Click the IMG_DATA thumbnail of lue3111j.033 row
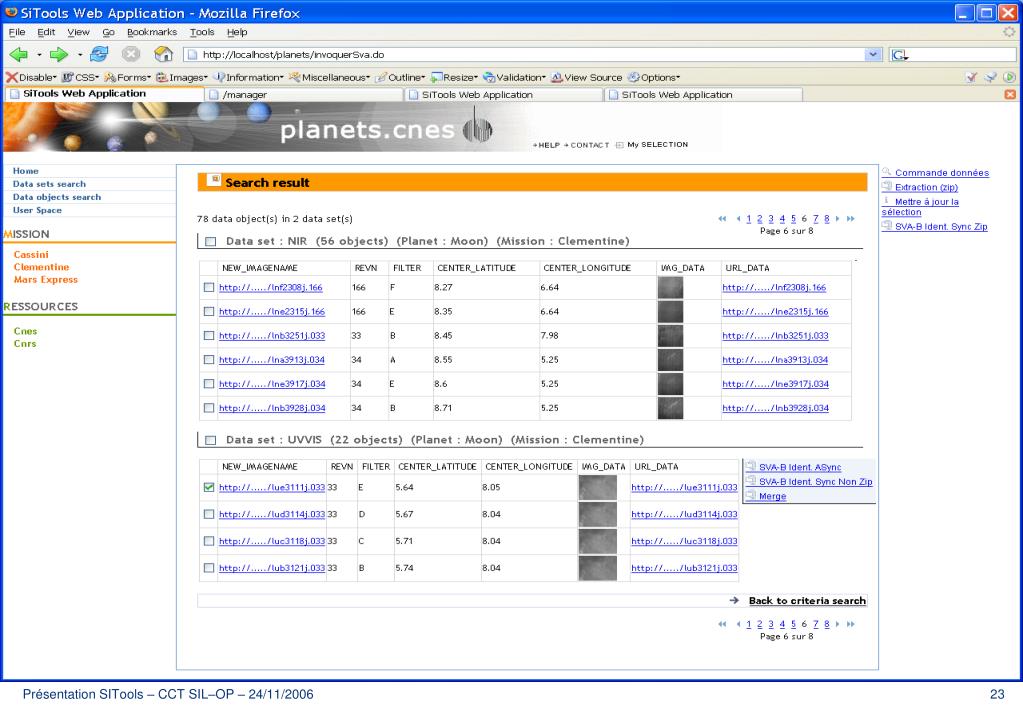 (x=598, y=487)
